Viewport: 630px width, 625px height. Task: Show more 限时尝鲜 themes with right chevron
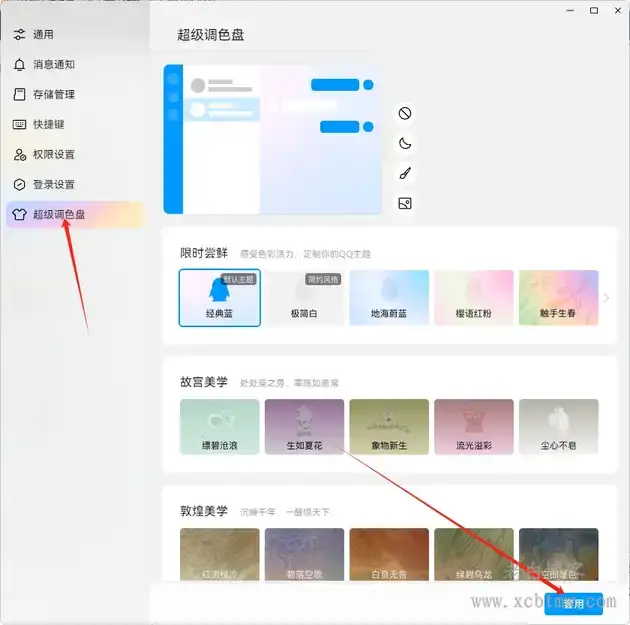(x=606, y=298)
